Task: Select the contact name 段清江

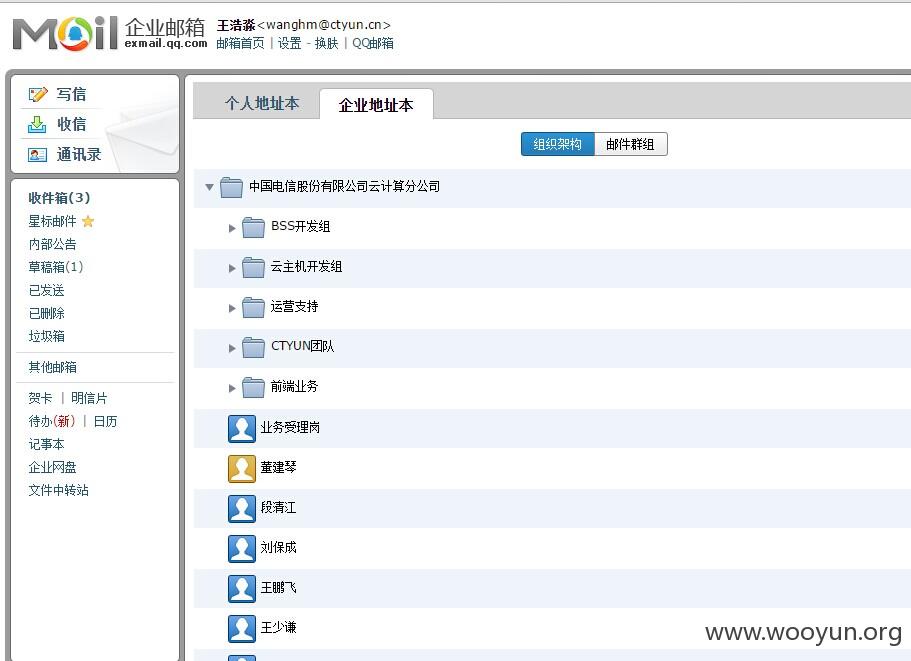Action: coord(278,508)
